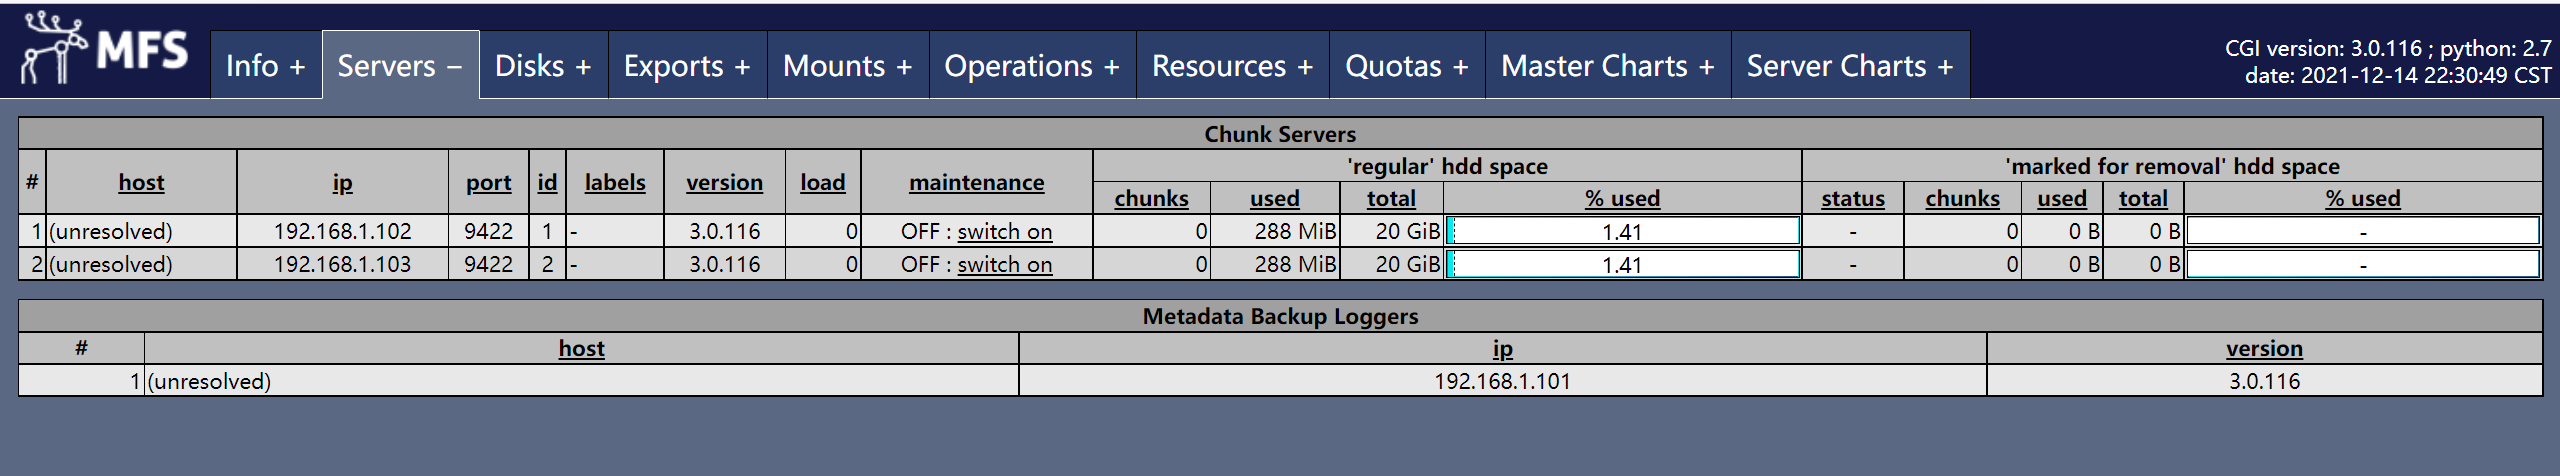Viewport: 2560px width, 476px height.
Task: Open the Exports tab
Action: pyautogui.click(x=687, y=66)
